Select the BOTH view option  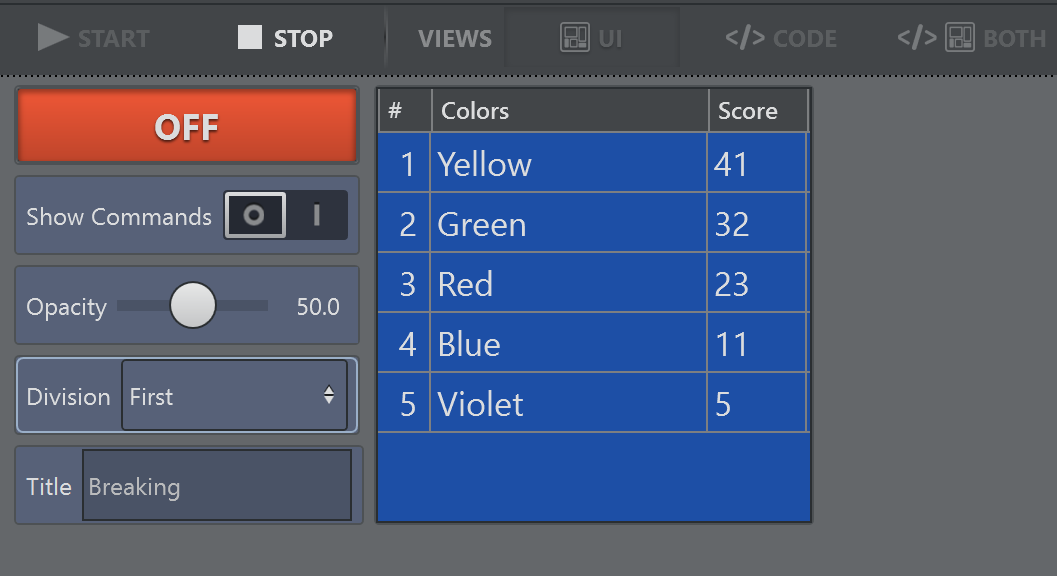tap(971, 38)
